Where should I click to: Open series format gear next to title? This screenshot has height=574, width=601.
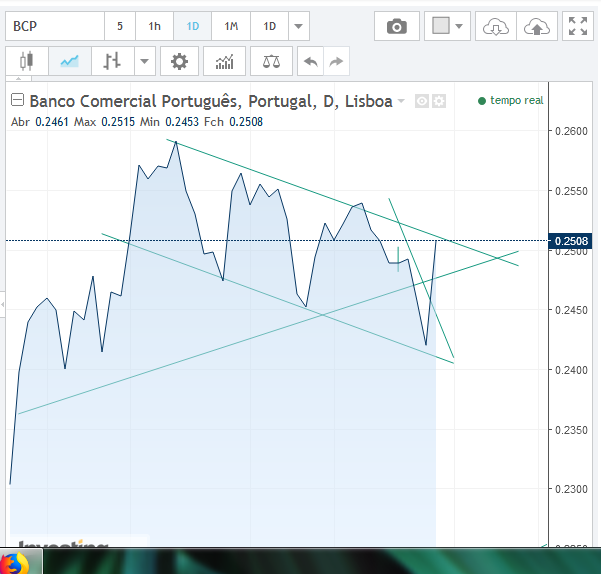coord(439,101)
